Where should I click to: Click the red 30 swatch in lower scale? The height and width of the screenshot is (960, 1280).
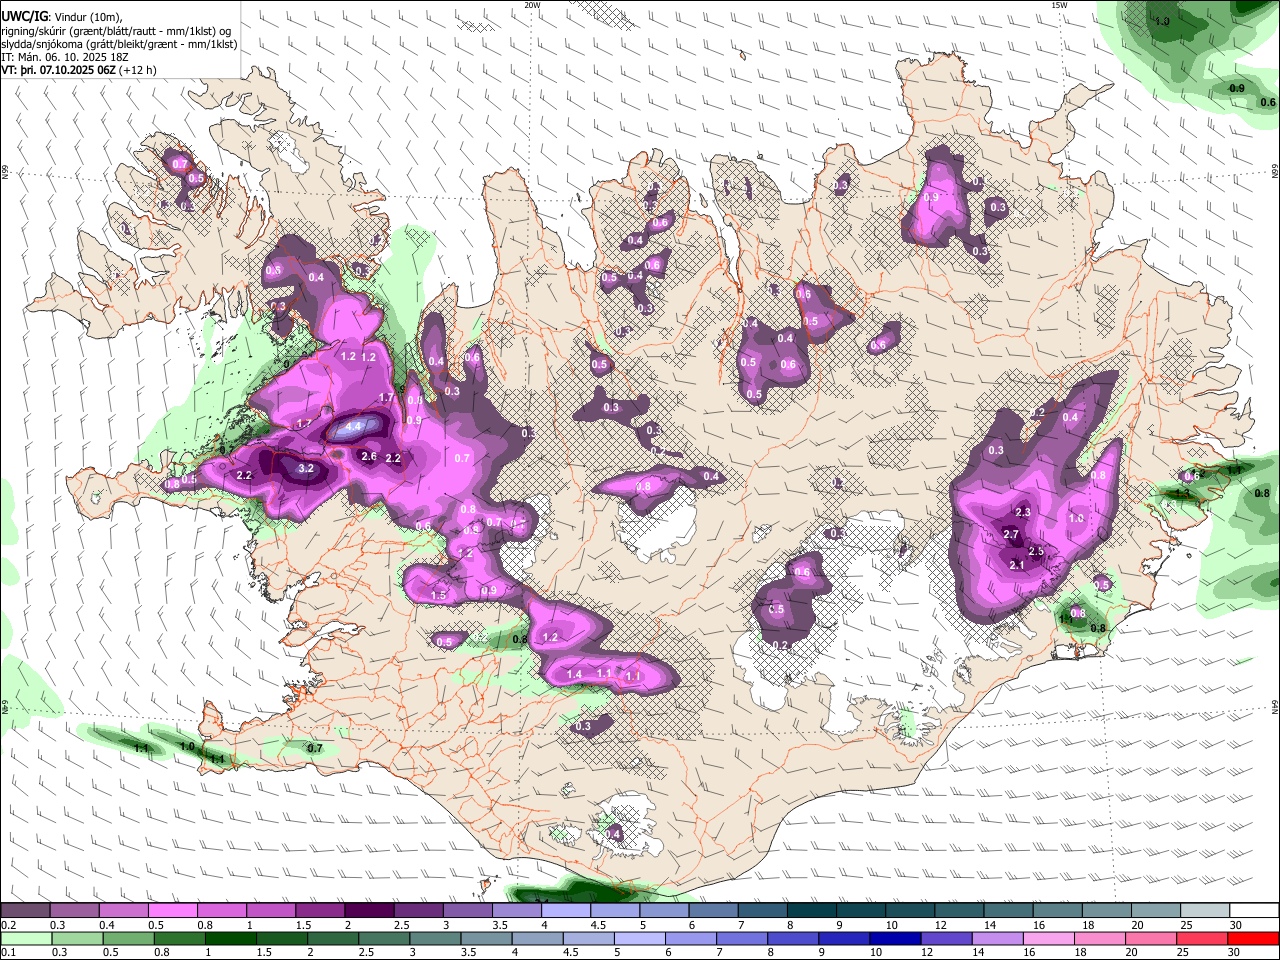1253,938
